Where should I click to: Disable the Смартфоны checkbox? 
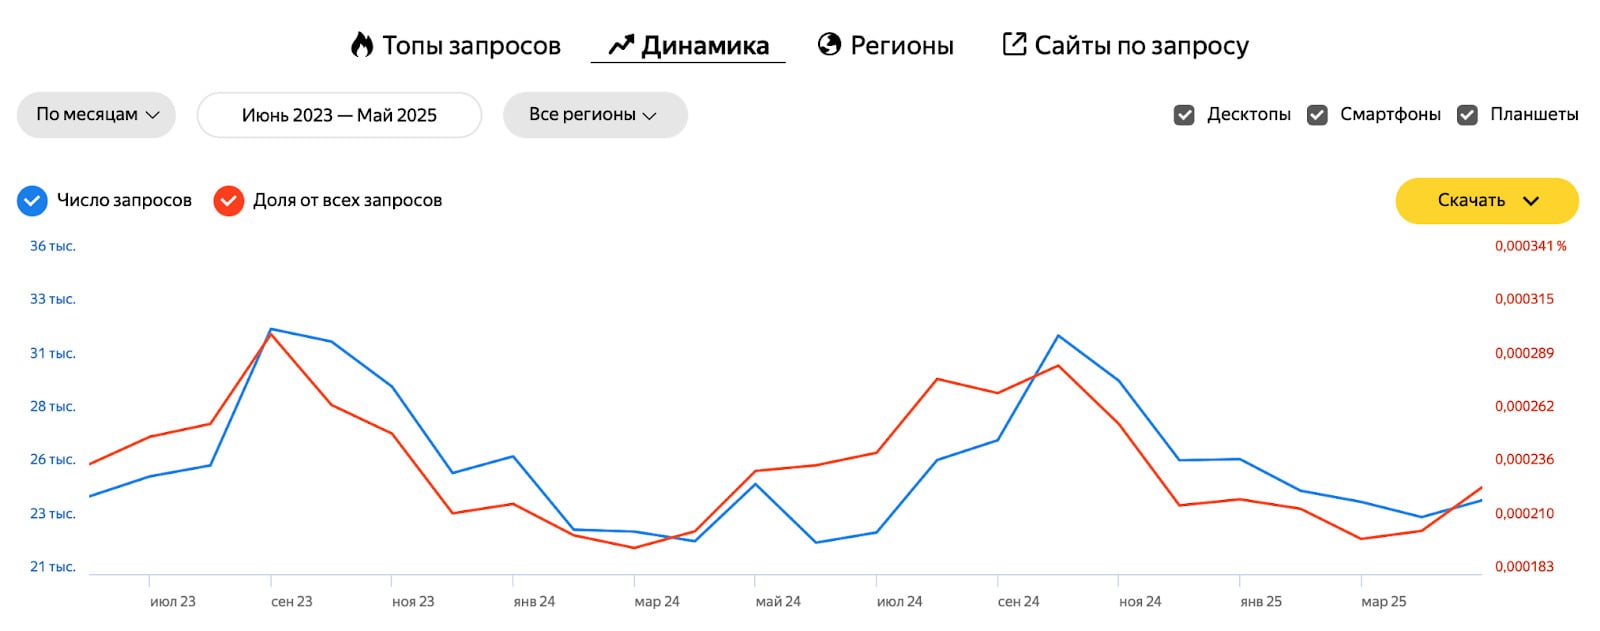1318,115
